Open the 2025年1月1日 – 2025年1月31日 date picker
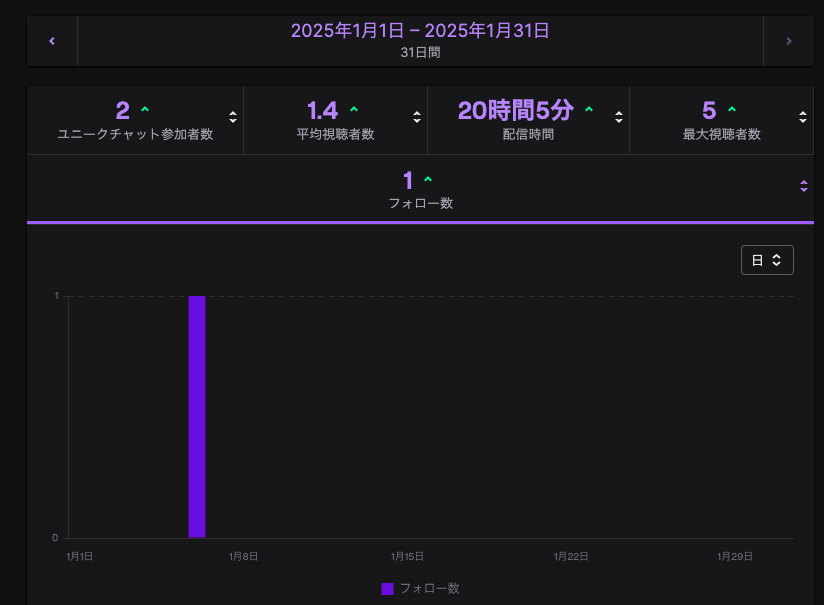Viewport: 824px width, 605px height. [420, 31]
